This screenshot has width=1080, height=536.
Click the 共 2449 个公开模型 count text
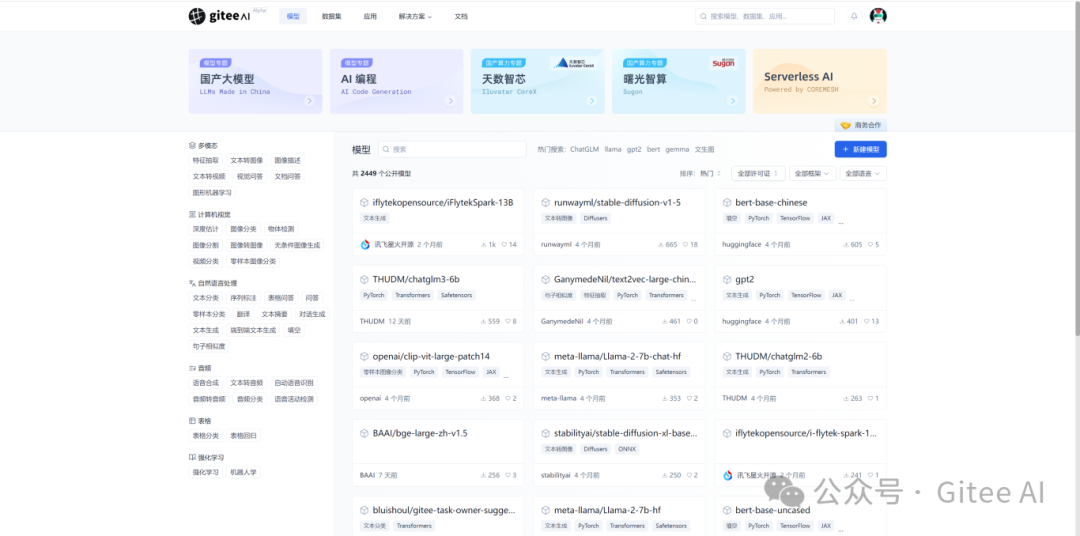[x=381, y=174]
